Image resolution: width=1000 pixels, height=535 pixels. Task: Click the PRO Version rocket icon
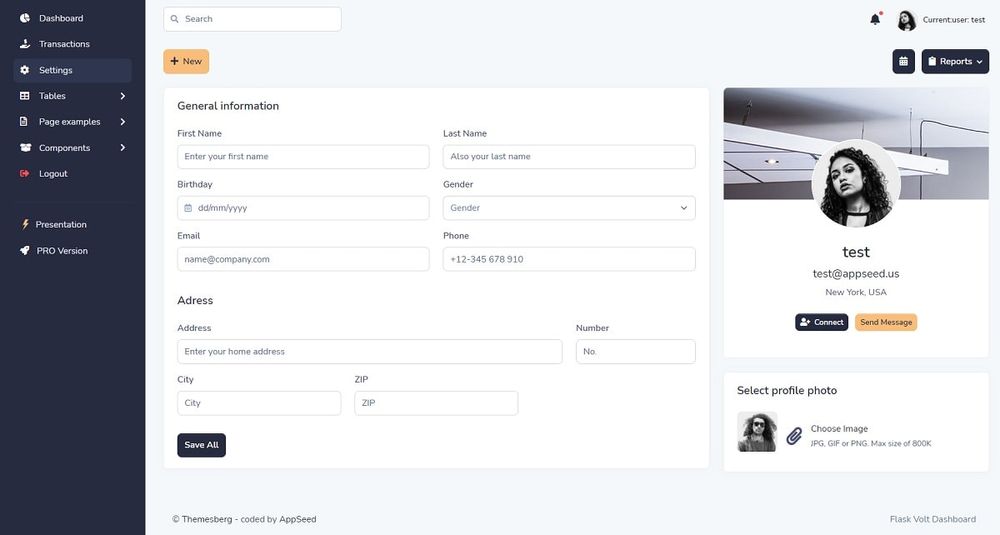pos(25,251)
